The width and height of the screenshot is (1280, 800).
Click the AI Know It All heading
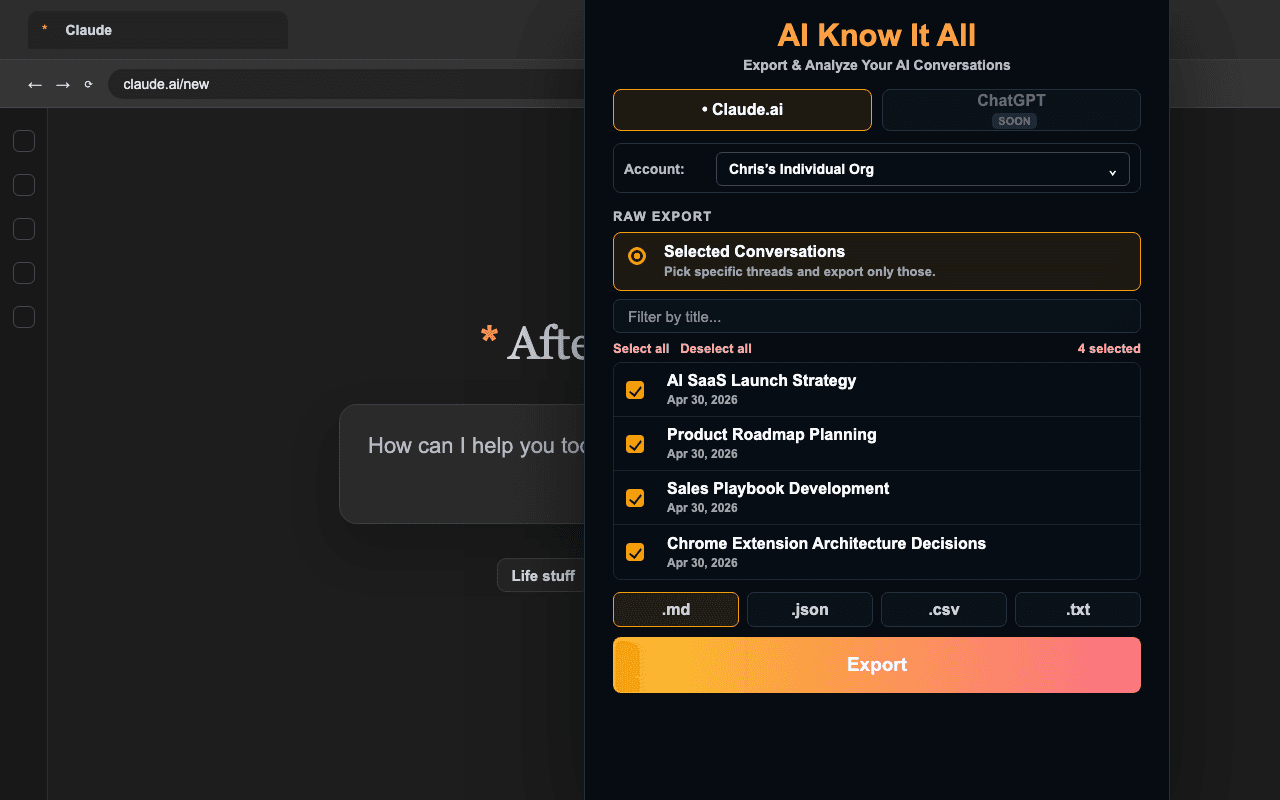click(877, 35)
